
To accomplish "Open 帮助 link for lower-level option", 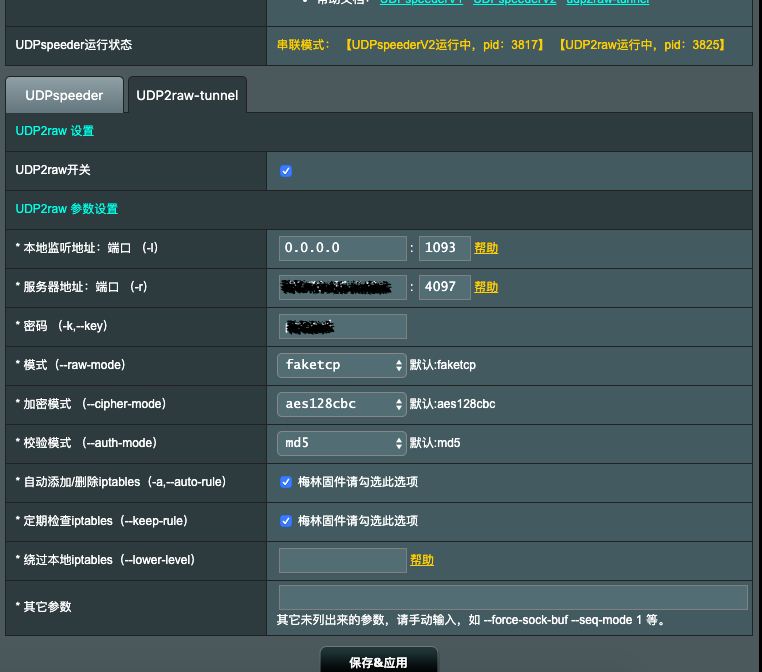I will click(x=422, y=560).
